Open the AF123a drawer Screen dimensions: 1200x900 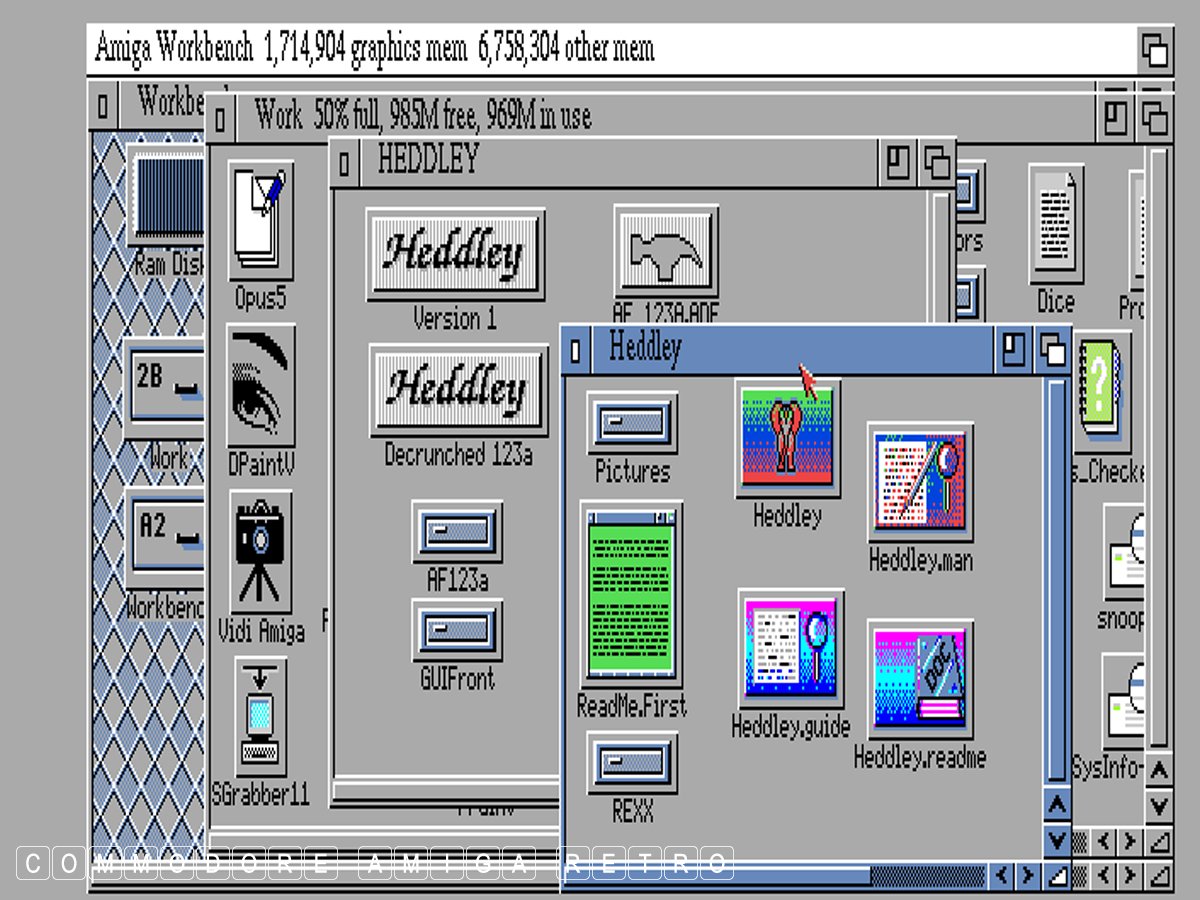point(457,532)
